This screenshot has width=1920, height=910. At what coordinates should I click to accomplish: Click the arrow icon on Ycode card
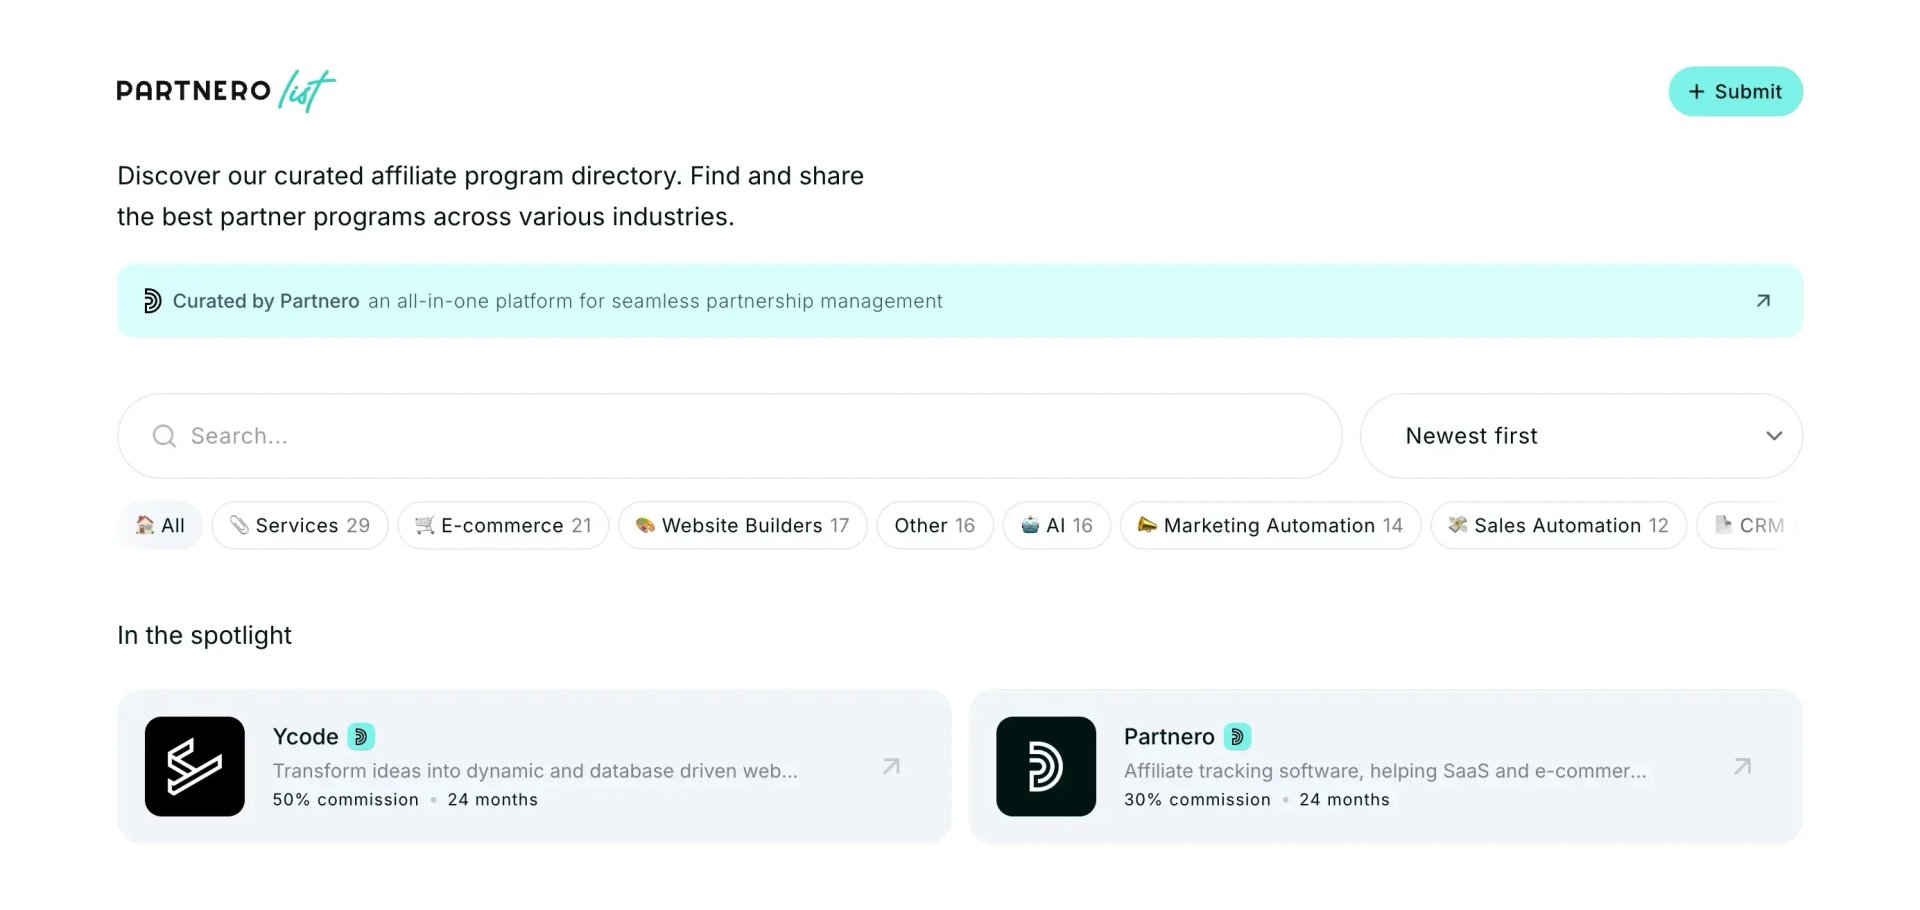tap(891, 766)
